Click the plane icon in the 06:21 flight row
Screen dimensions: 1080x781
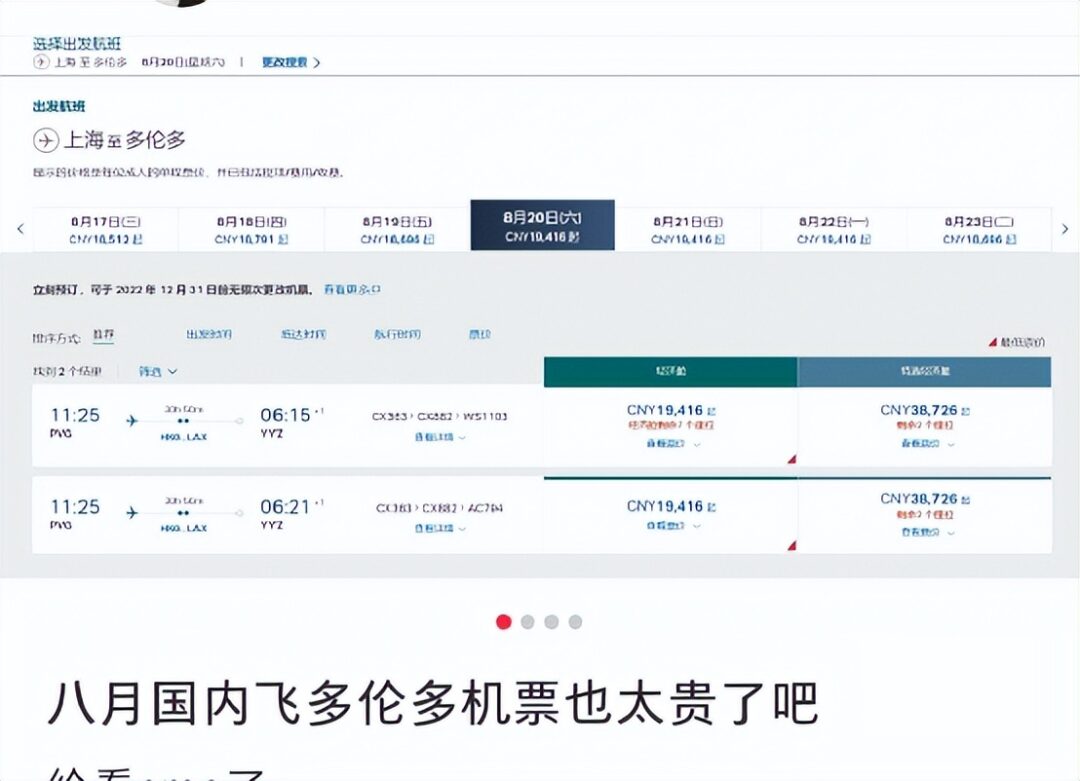132,512
